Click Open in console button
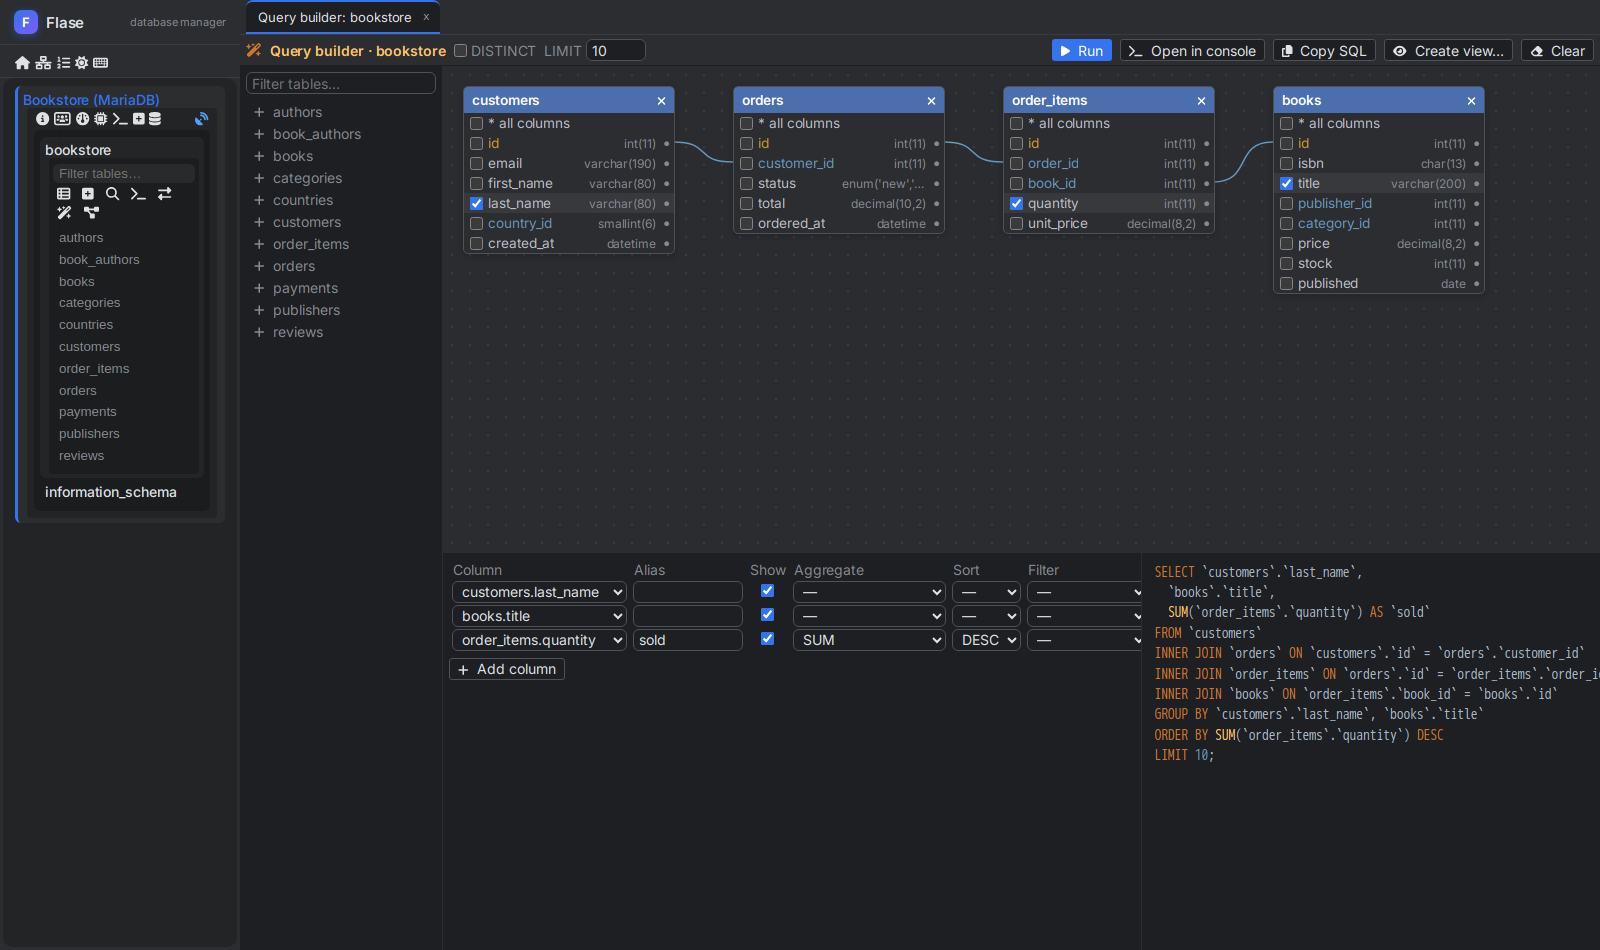 tap(1192, 51)
